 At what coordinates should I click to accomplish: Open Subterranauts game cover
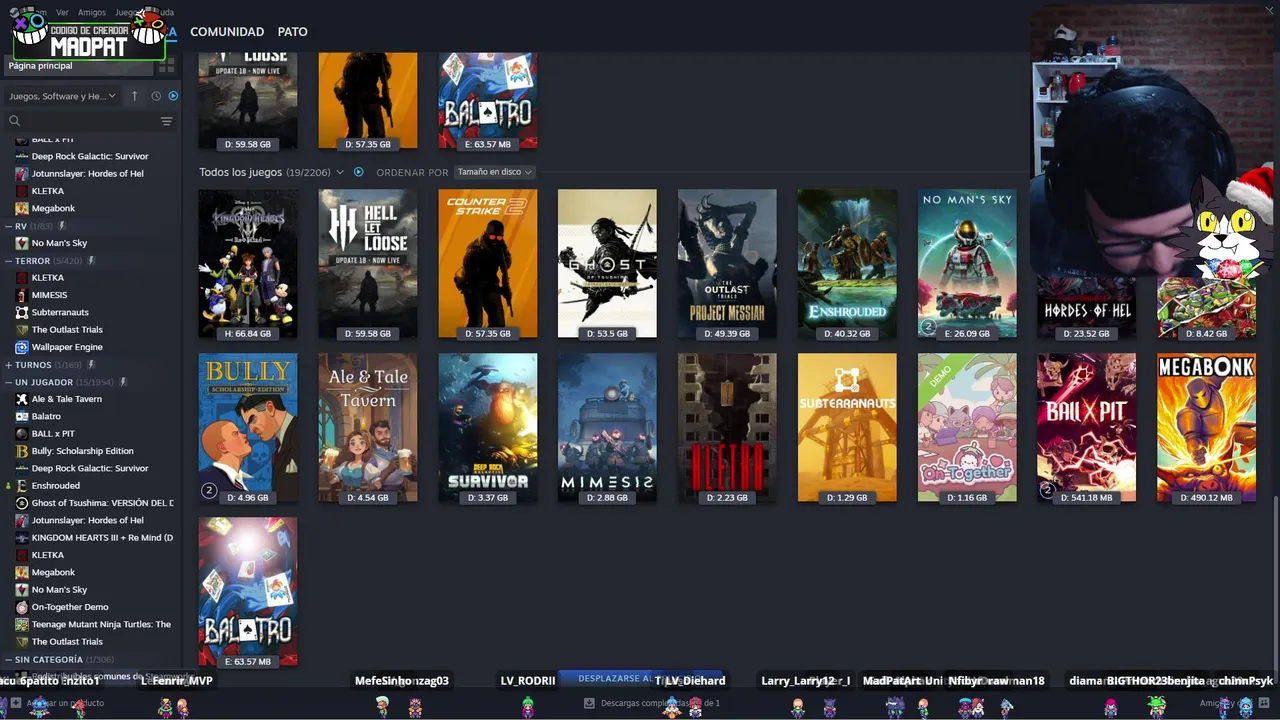click(847, 428)
